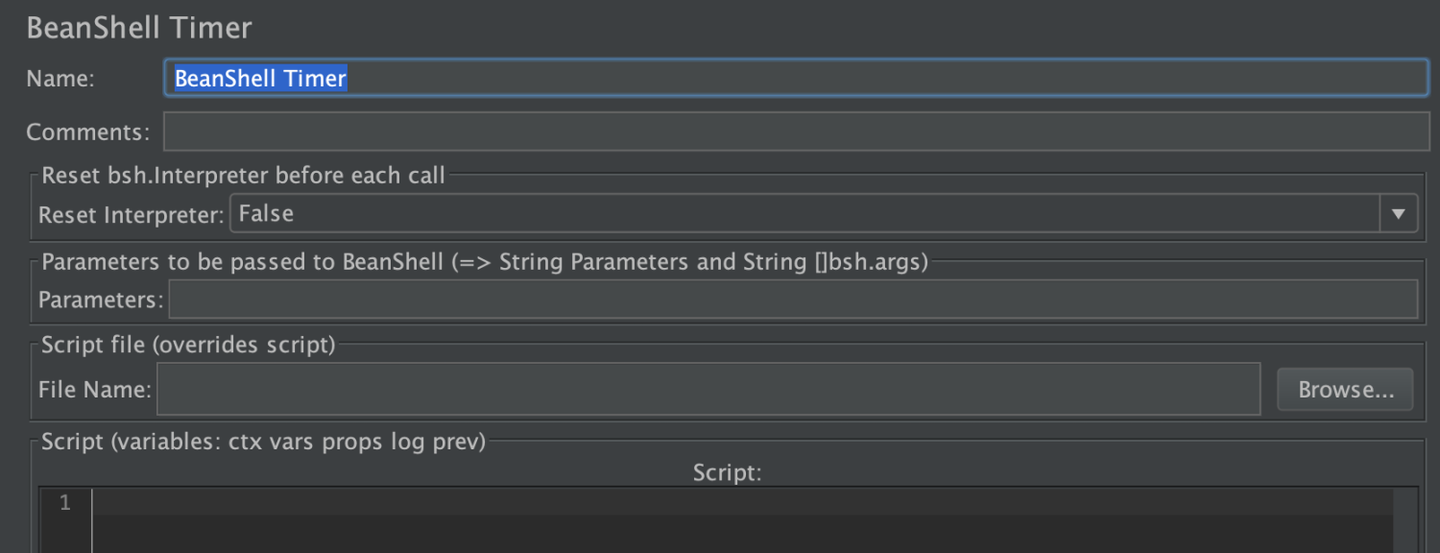The image size is (1440, 553).
Task: Click the Parameters: label
Action: pyautogui.click(x=100, y=300)
